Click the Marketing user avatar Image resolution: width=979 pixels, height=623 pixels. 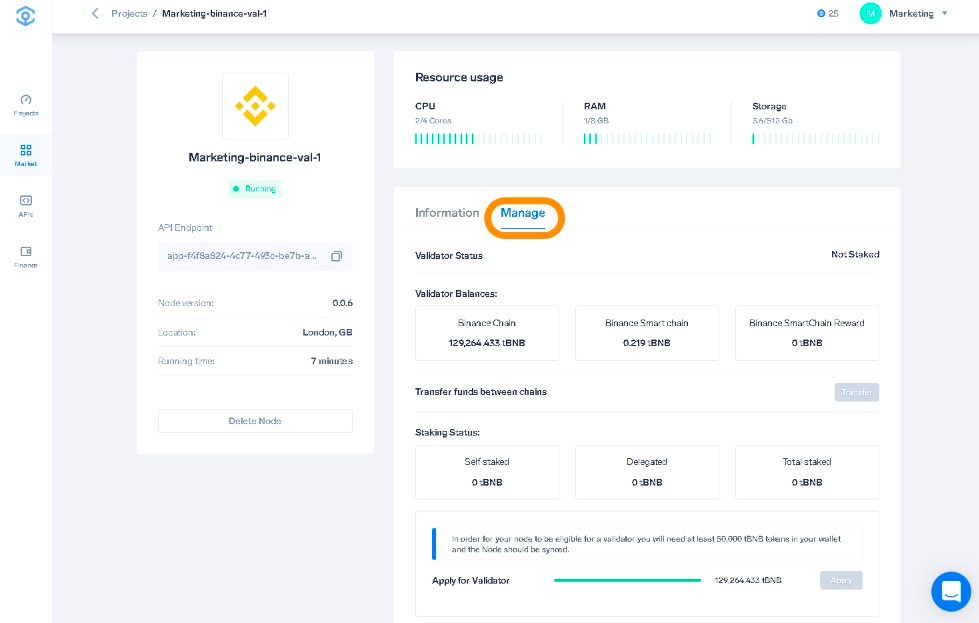(870, 13)
